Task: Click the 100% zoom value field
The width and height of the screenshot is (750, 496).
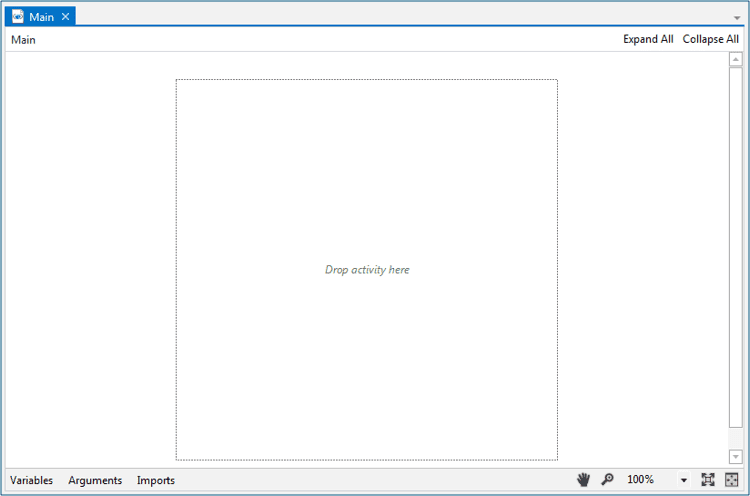Action: point(641,480)
